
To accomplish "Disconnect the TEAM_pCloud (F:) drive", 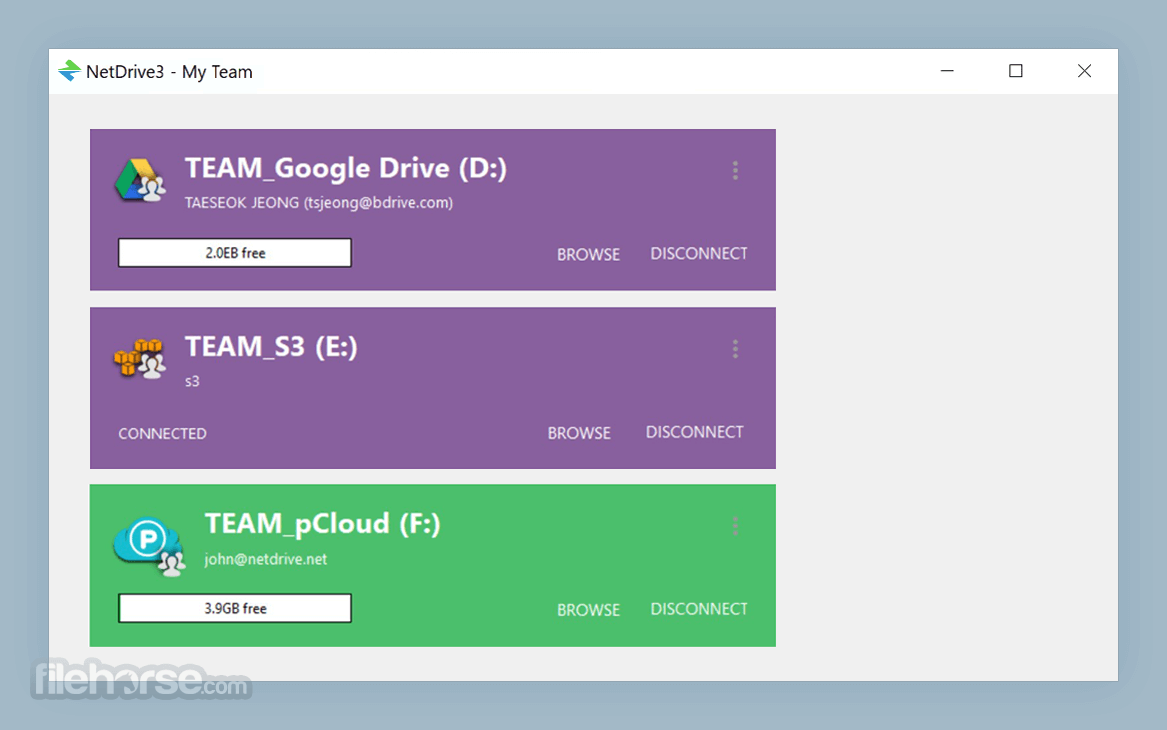I will click(699, 609).
